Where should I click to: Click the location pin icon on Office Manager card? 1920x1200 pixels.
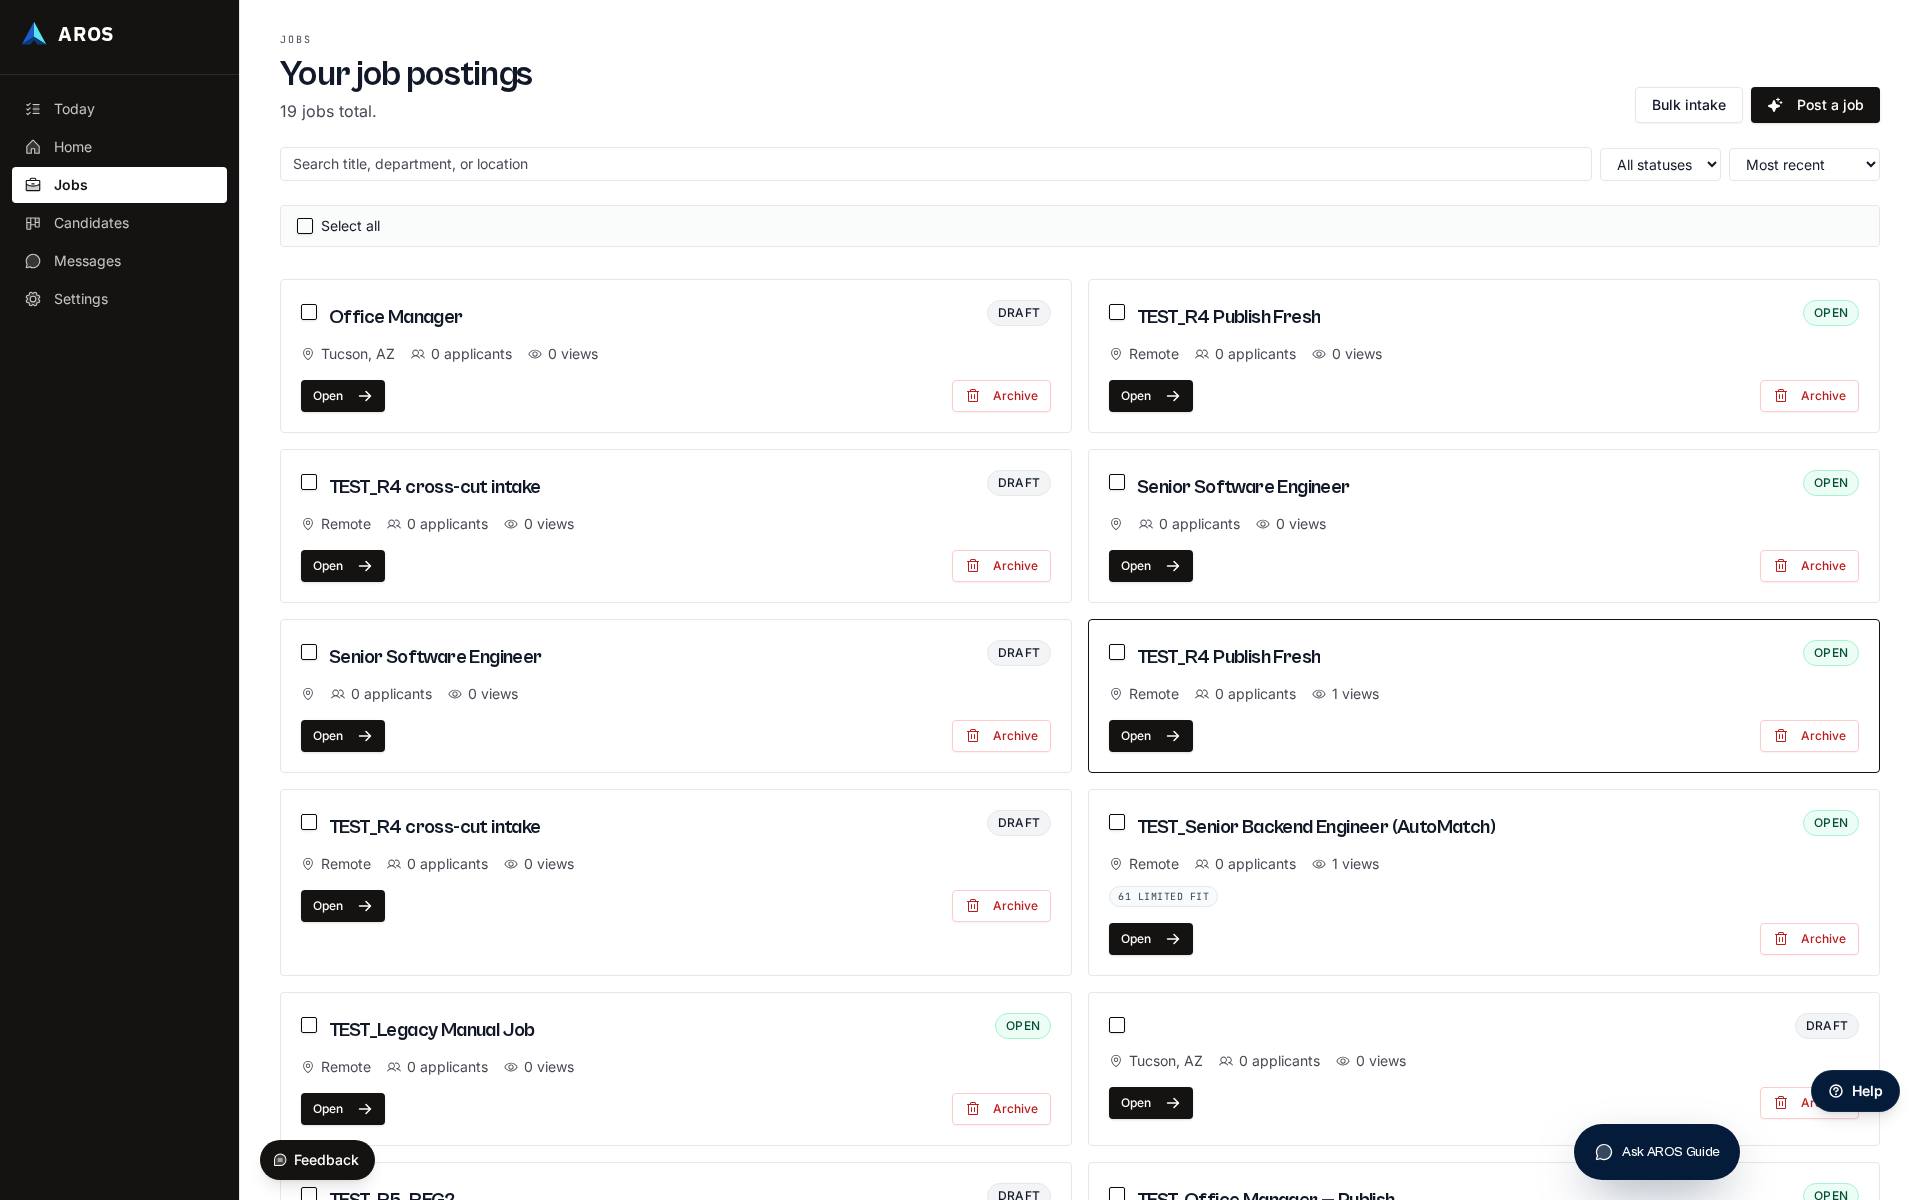tap(308, 354)
